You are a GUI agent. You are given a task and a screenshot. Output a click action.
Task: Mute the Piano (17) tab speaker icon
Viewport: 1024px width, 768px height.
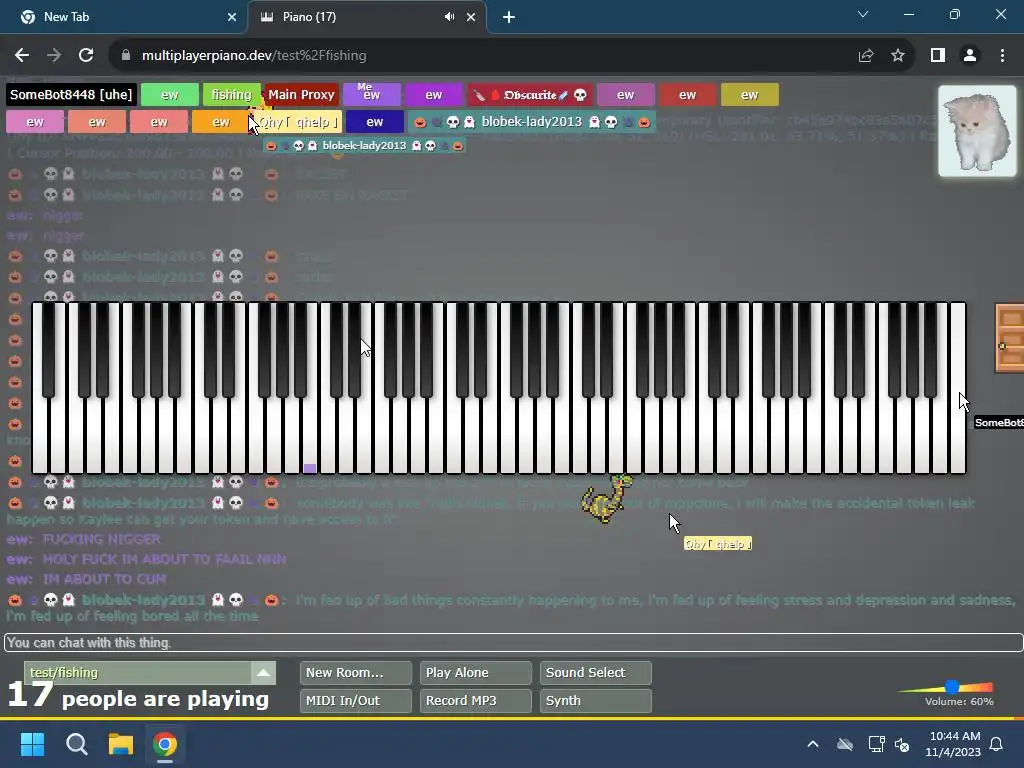coord(449,17)
